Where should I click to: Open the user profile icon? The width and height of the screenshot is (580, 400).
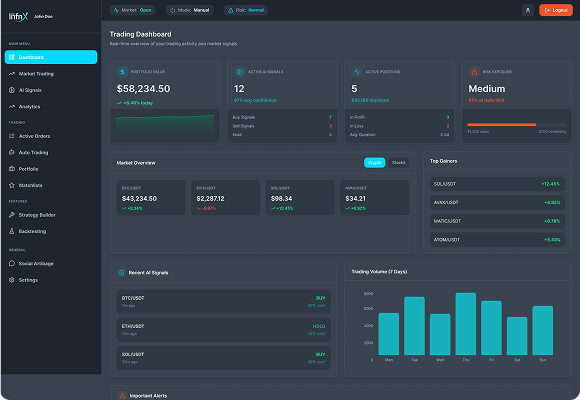coord(528,10)
